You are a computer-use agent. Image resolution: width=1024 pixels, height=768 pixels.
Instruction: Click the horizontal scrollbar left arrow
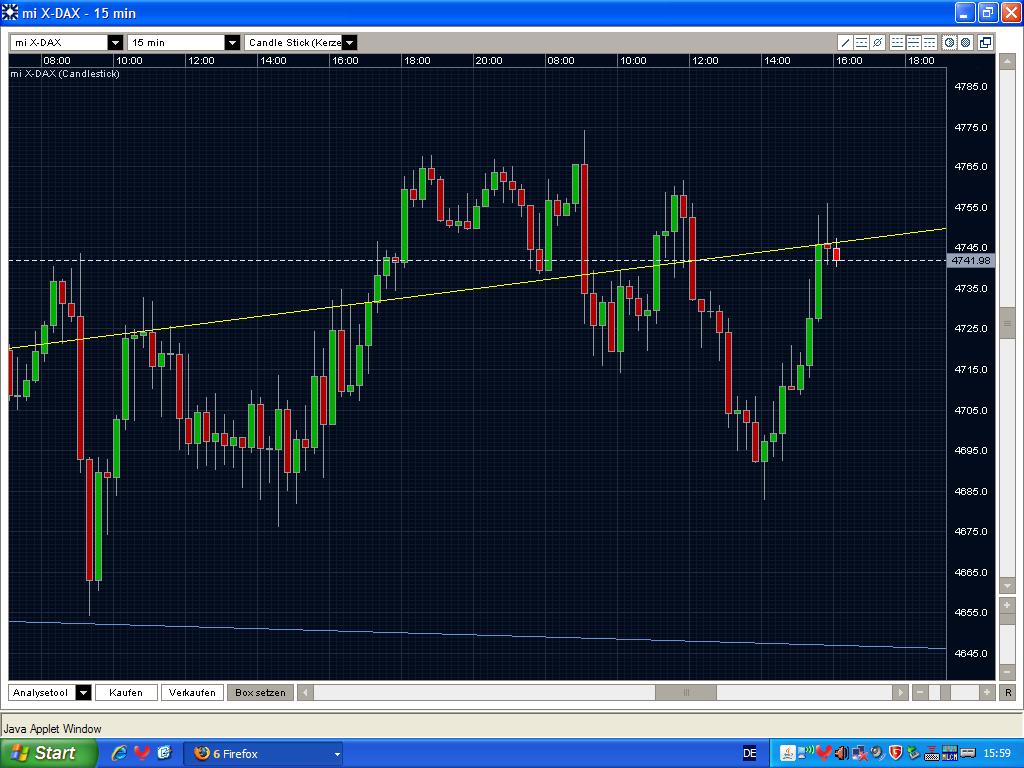tap(305, 692)
